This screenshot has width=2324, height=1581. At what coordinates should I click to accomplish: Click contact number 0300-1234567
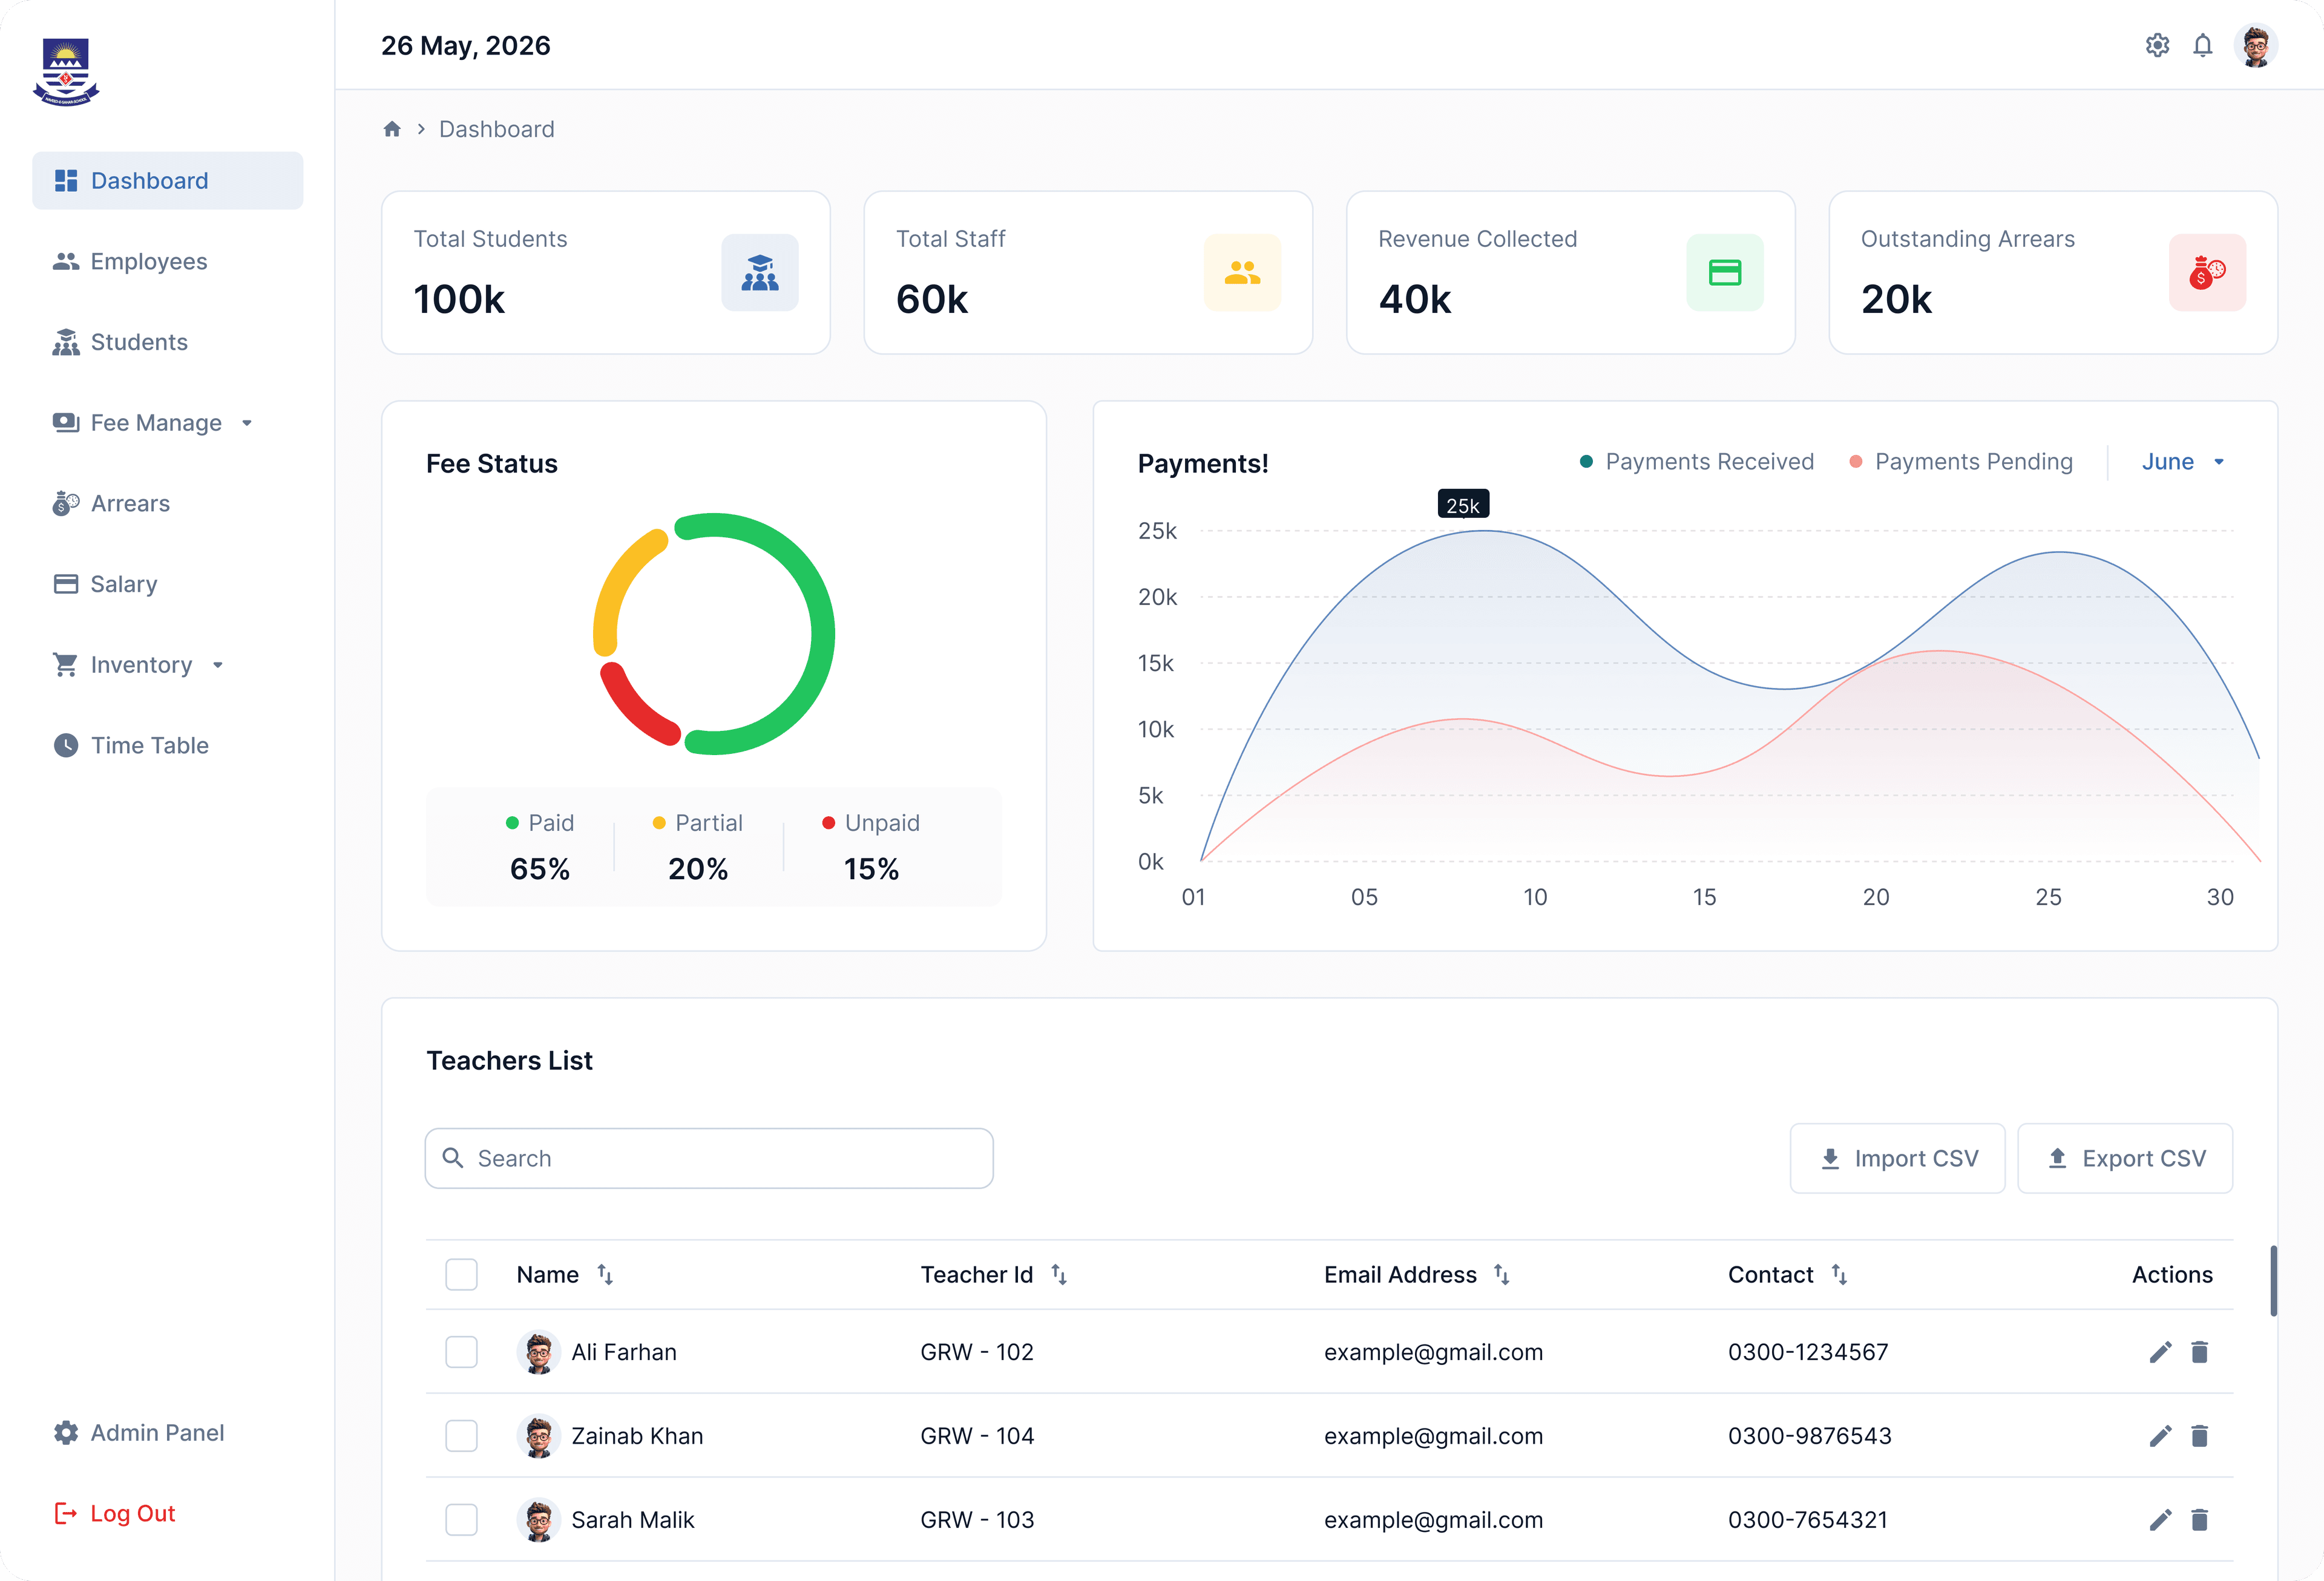click(x=1808, y=1352)
